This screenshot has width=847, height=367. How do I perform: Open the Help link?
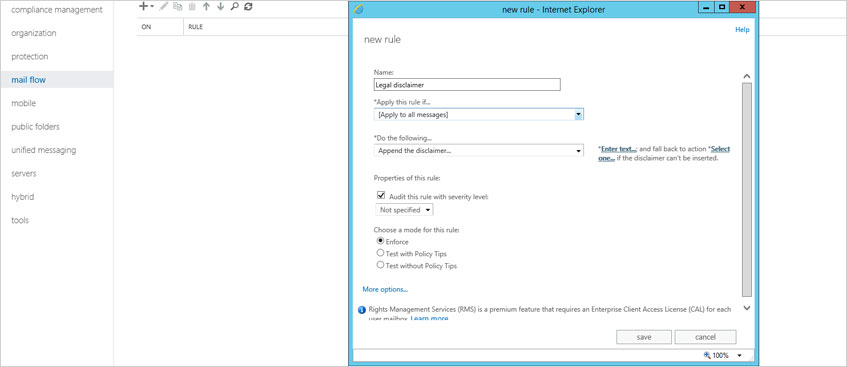[x=742, y=30]
